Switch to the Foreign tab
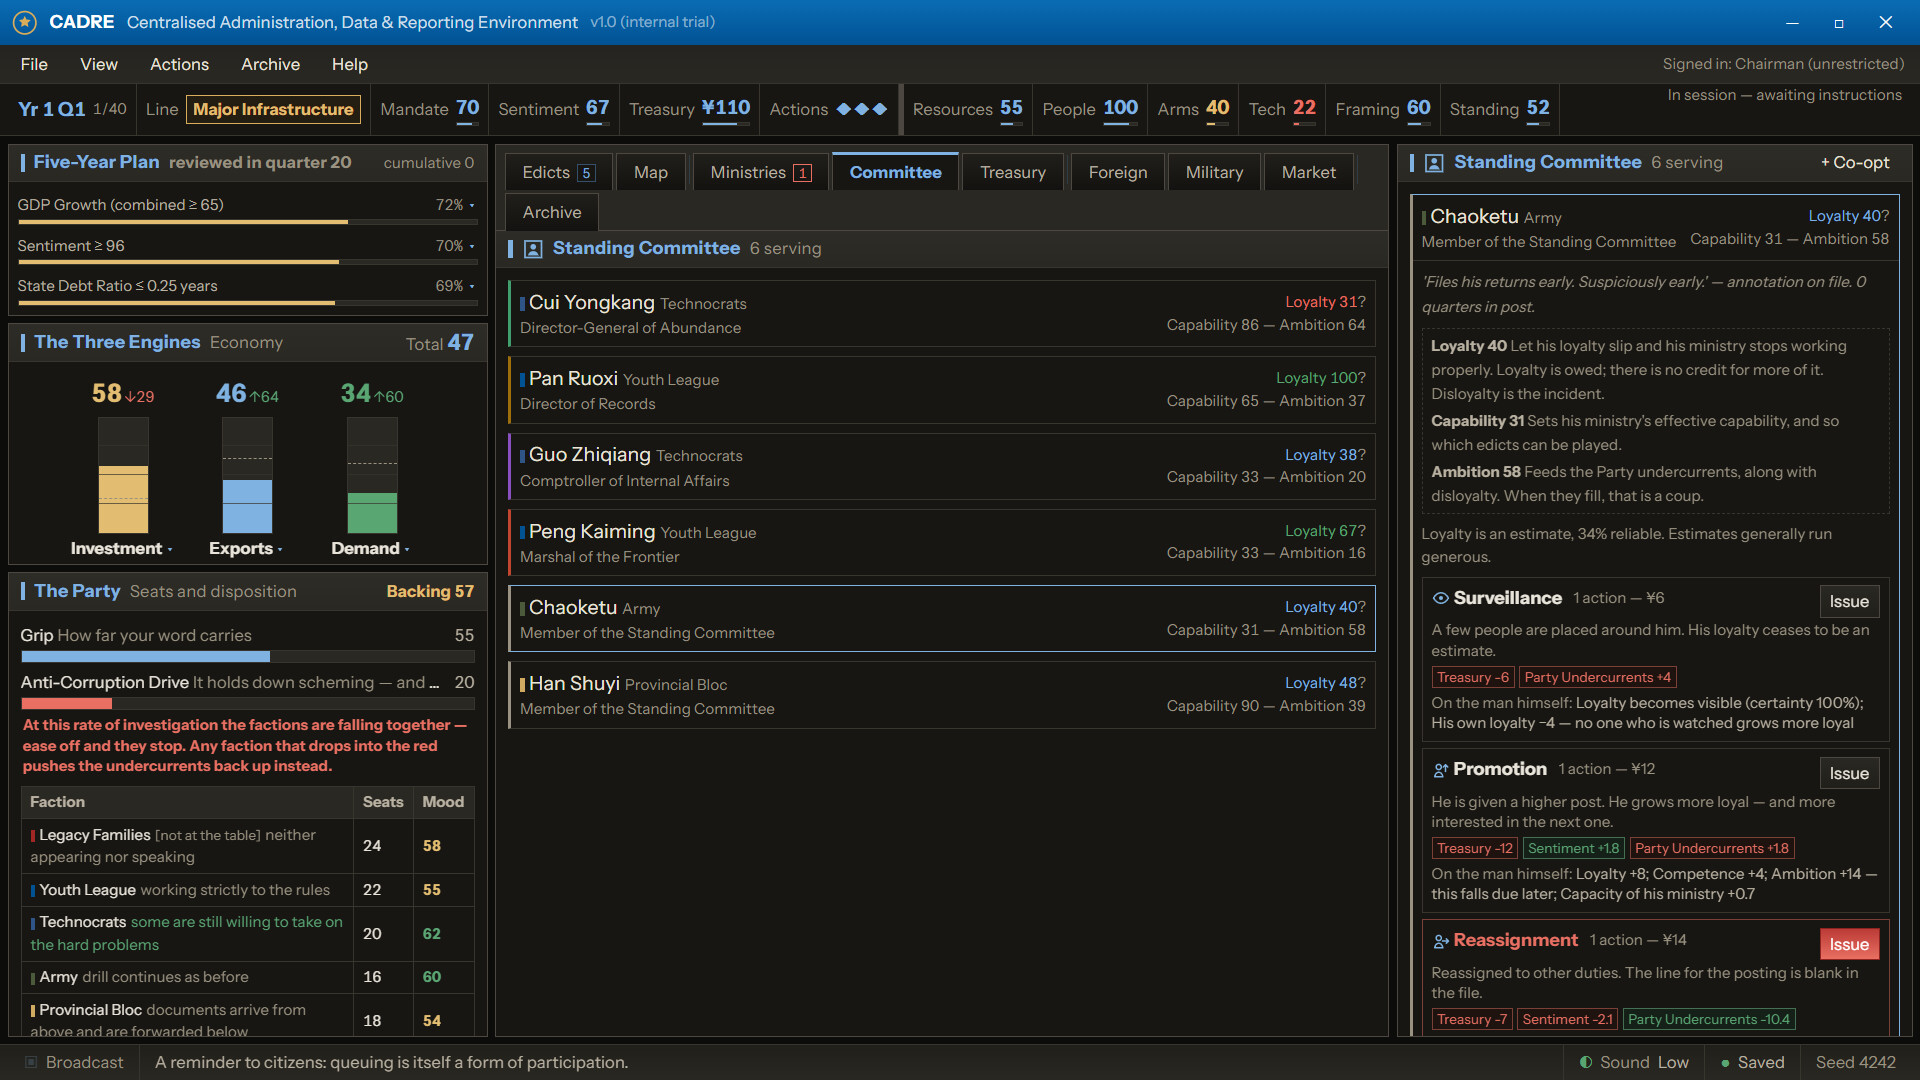The height and width of the screenshot is (1080, 1920). [x=1117, y=172]
